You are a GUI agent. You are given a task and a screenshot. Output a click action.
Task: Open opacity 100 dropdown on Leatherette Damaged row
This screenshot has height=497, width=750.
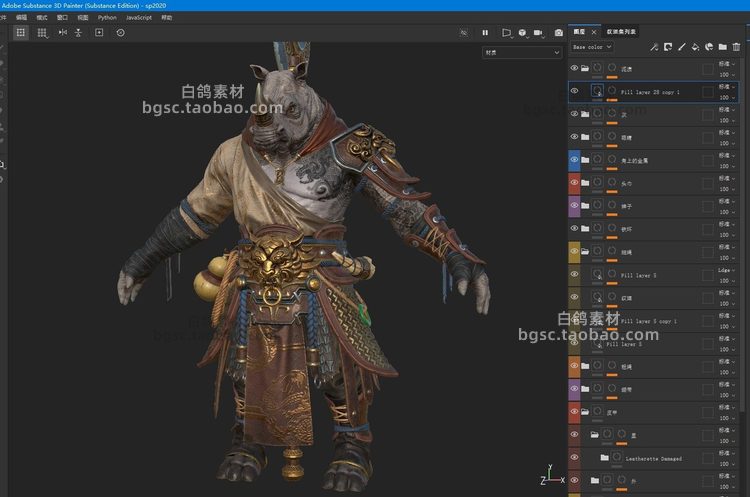point(727,464)
